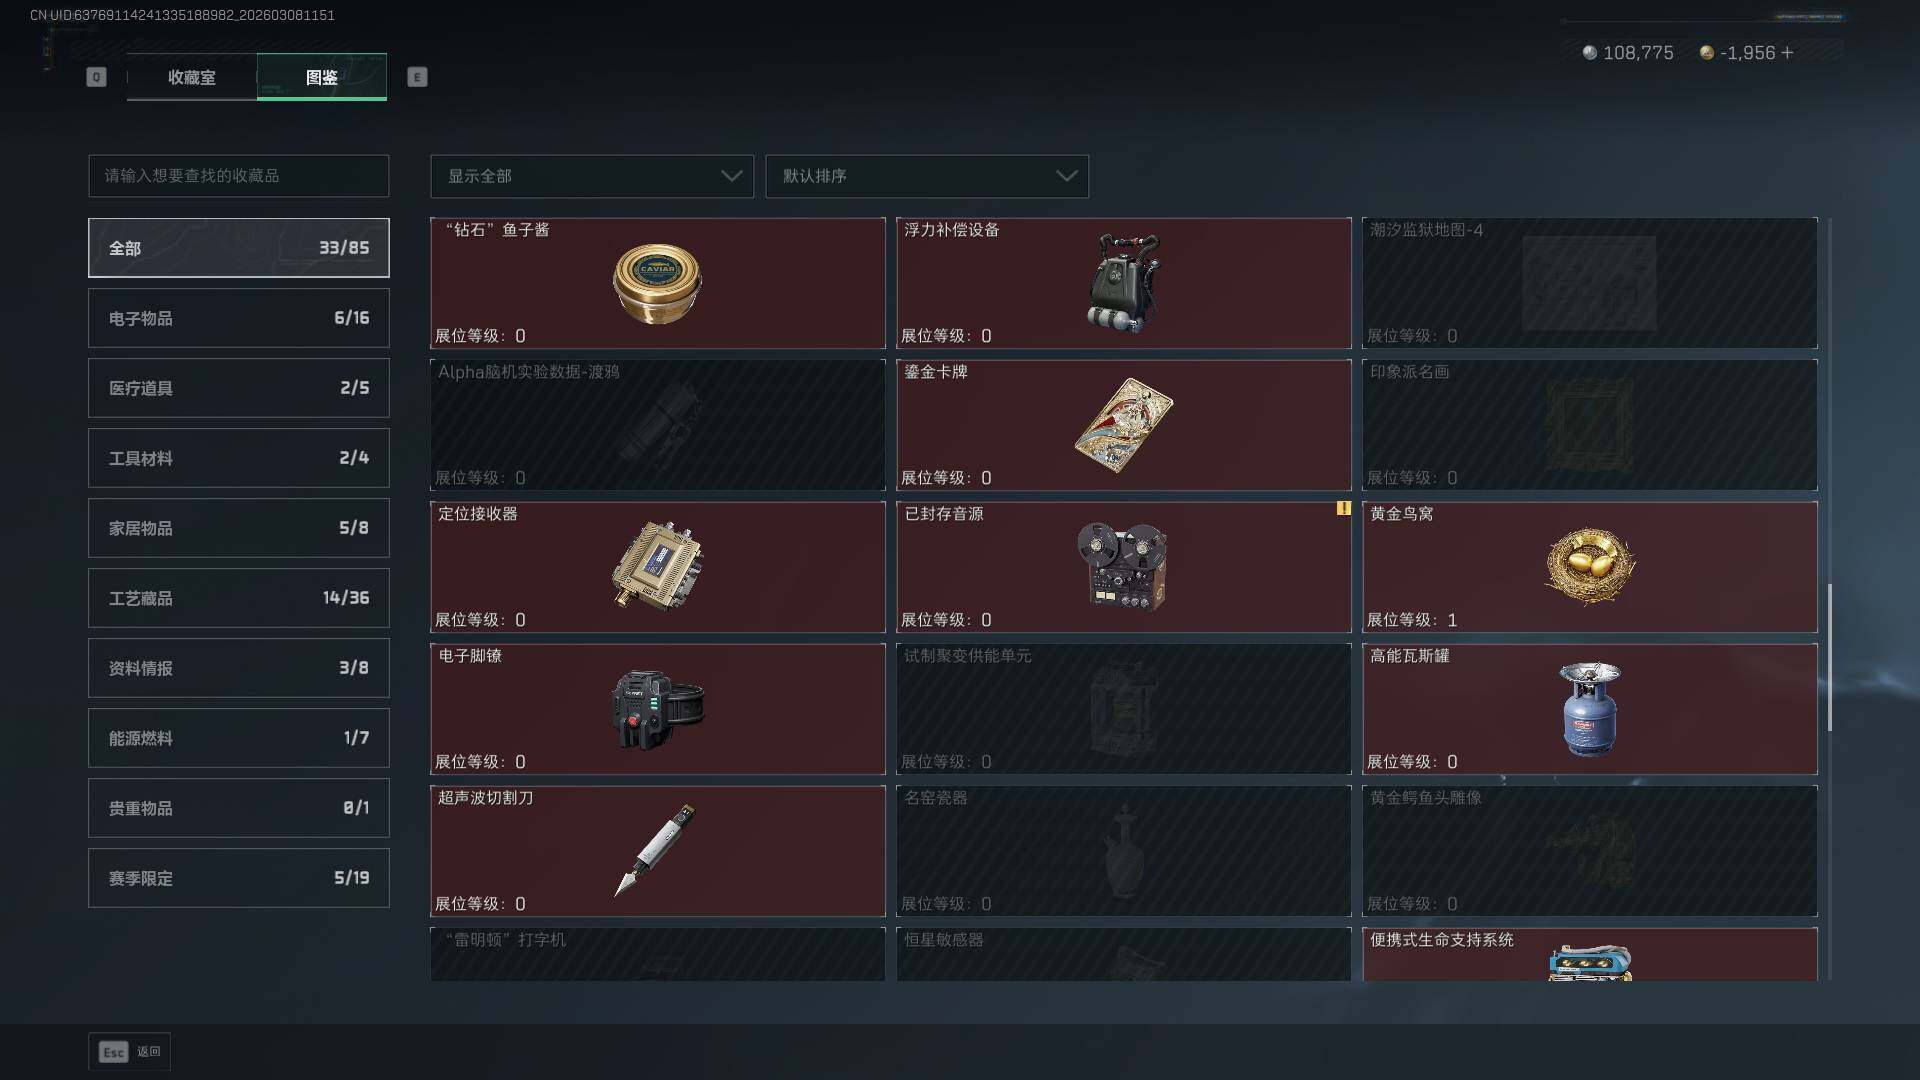1920x1080 pixels.
Task: Click the 浮力补偿设备 backpack gear icon
Action: (1124, 283)
